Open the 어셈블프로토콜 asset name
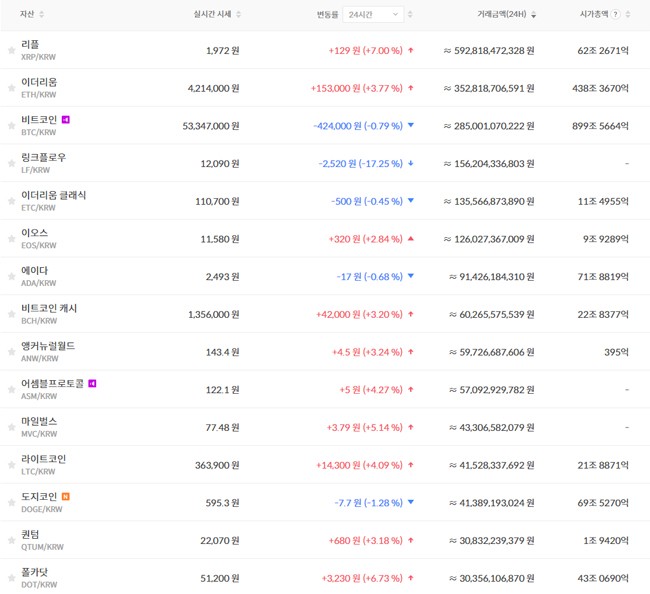650x594 pixels. point(53,384)
